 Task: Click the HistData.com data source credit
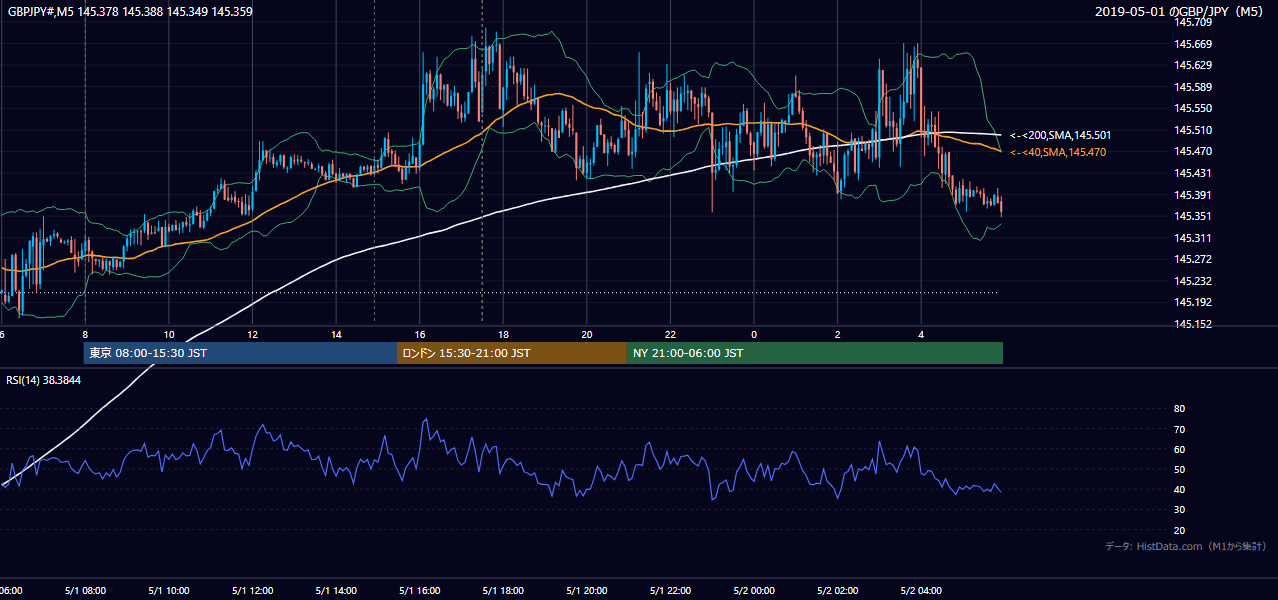coord(1185,546)
